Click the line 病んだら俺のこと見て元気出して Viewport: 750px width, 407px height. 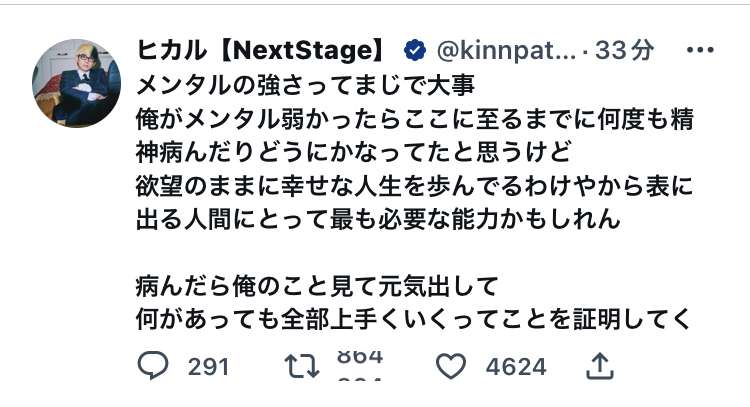[316, 287]
